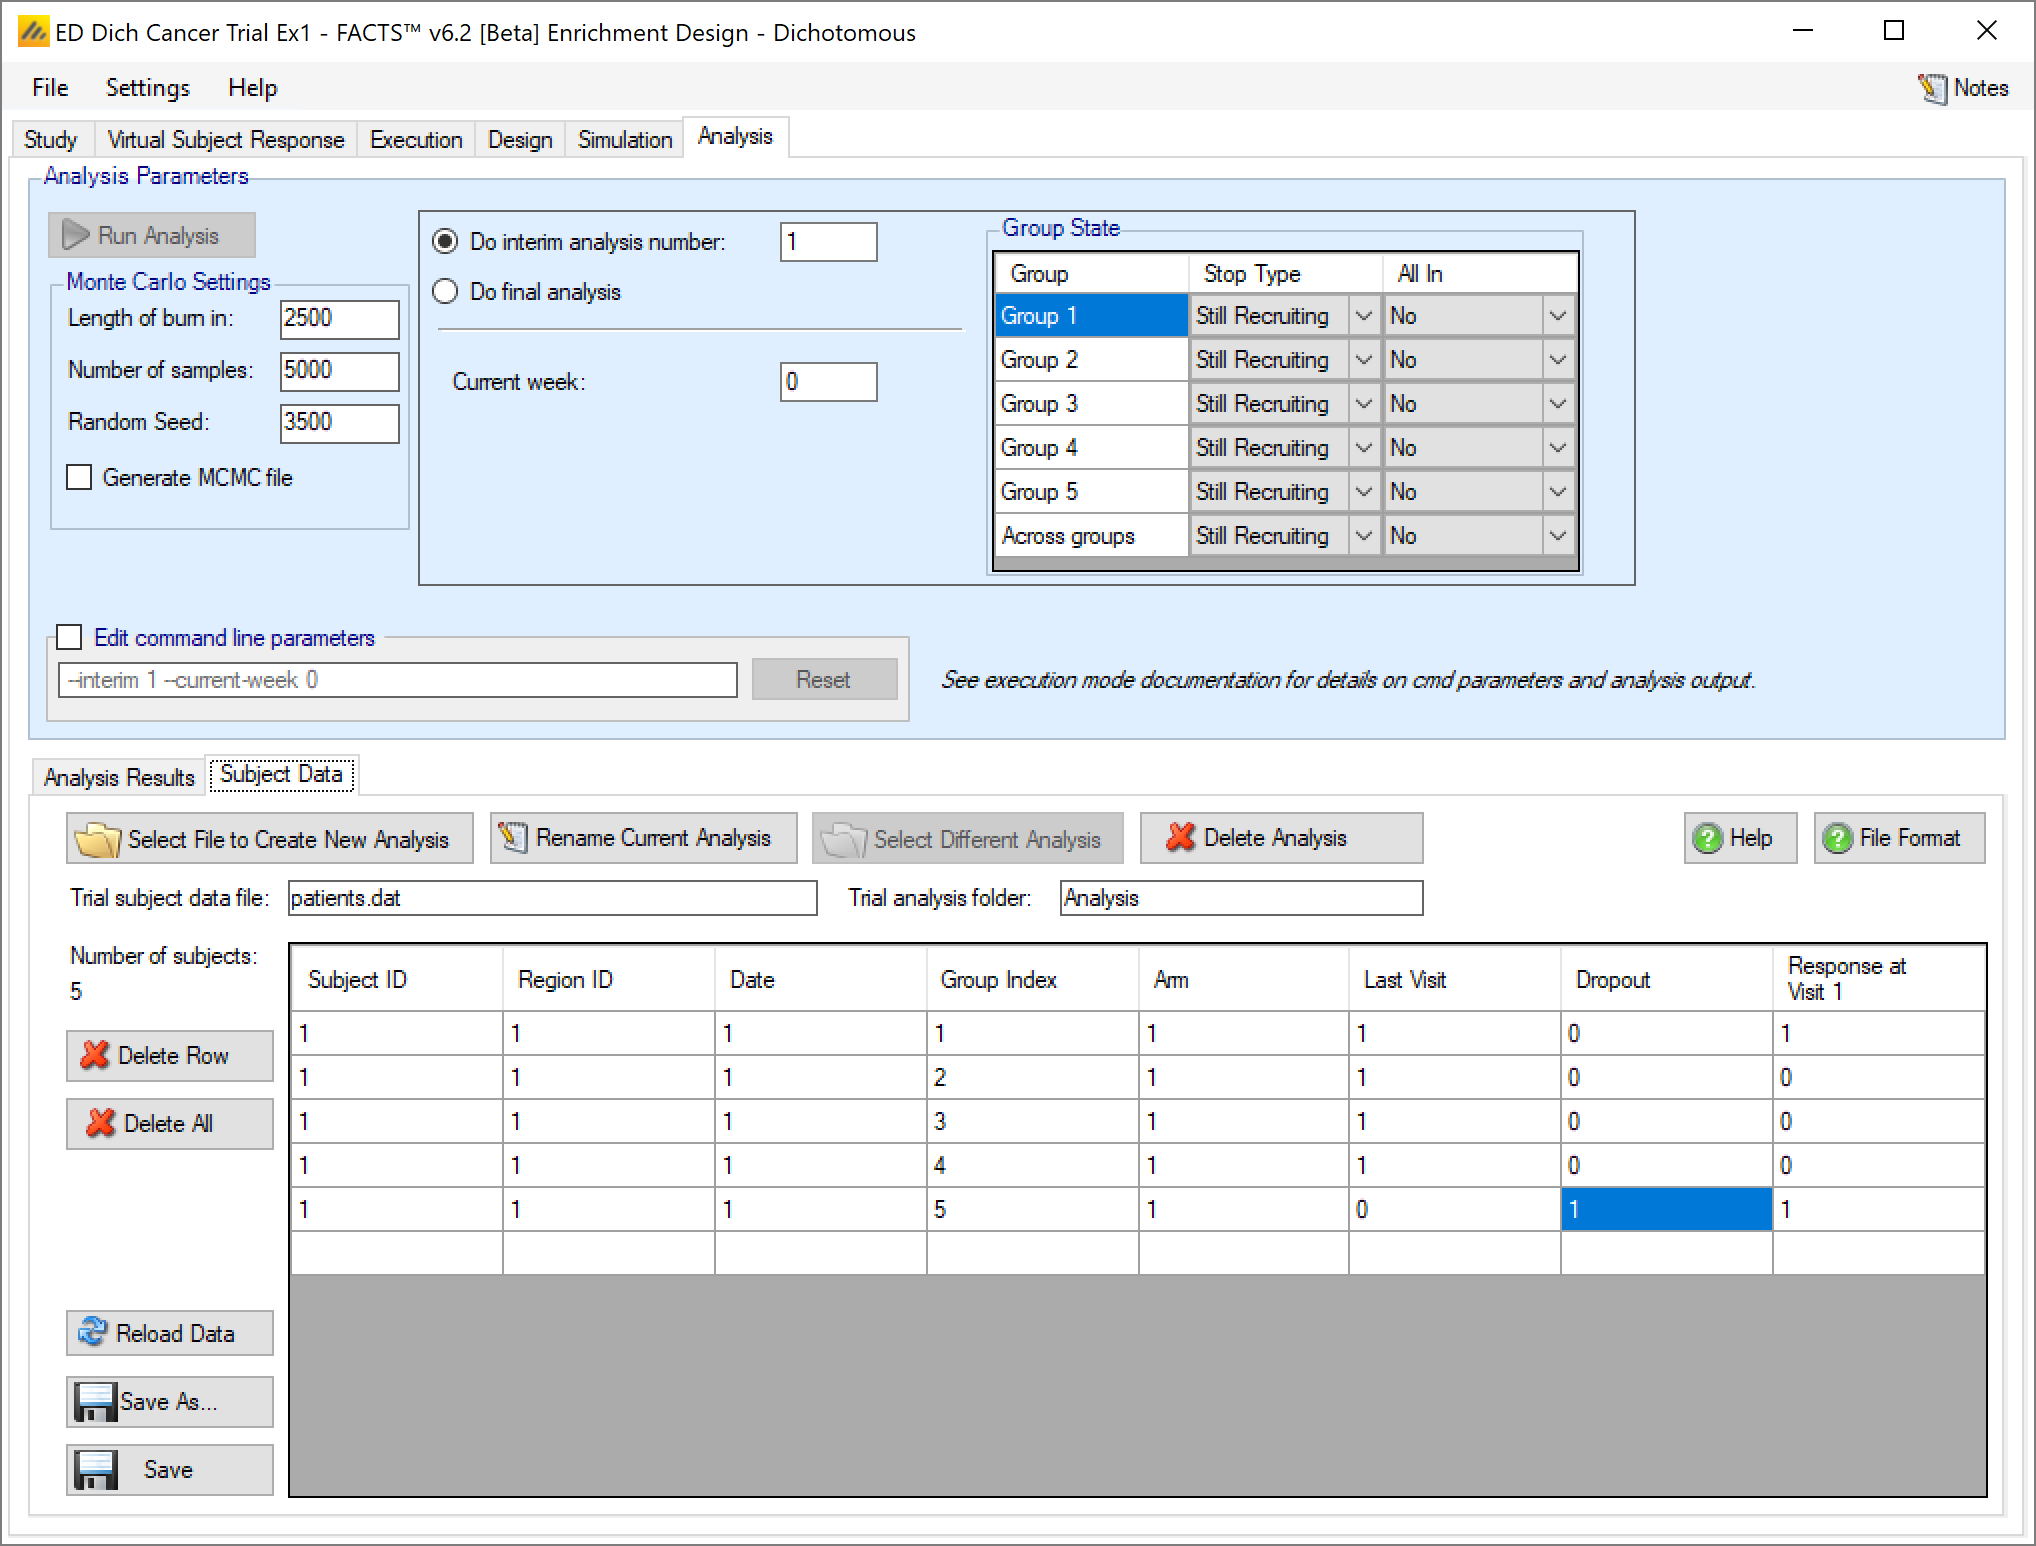Select the Do final analysis radio button
2036x1546 pixels.
coord(445,291)
